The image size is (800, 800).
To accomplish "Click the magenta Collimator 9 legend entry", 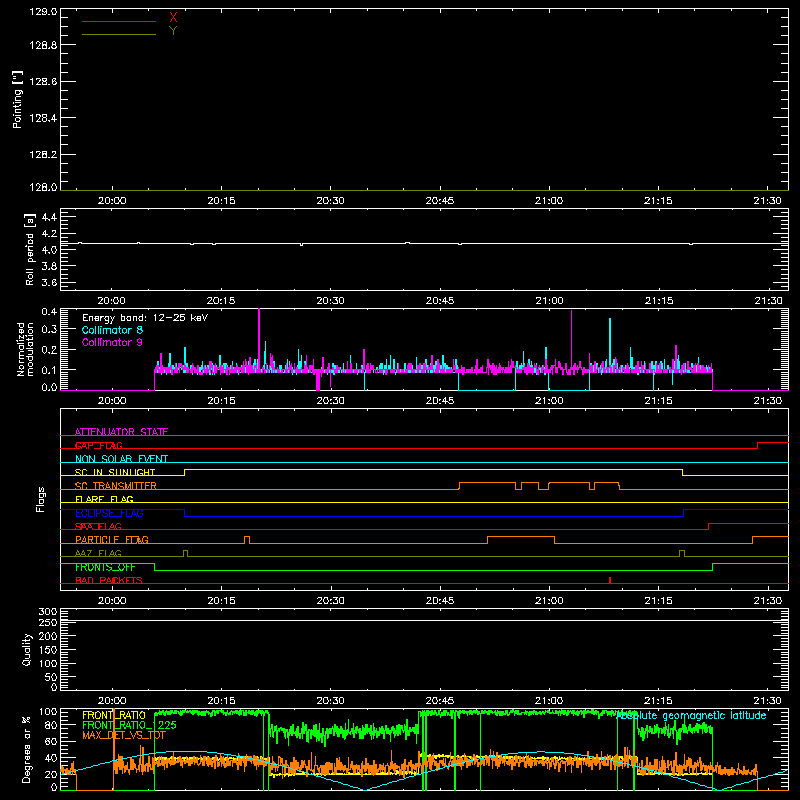I will pyautogui.click(x=112, y=342).
